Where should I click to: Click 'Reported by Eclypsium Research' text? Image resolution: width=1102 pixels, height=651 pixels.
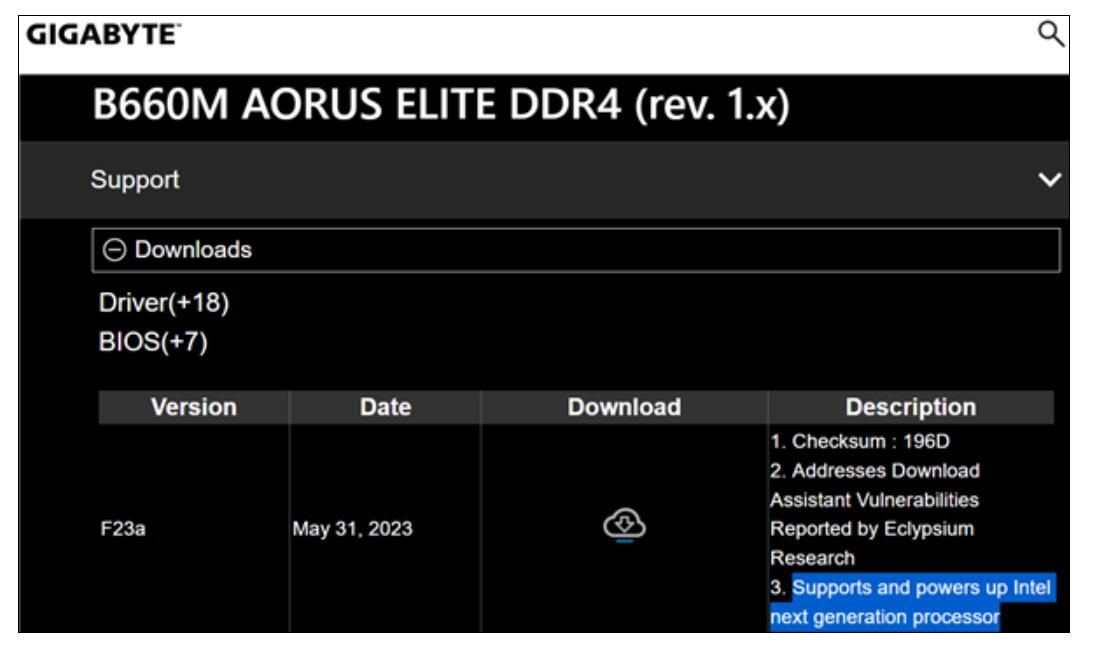pos(872,543)
